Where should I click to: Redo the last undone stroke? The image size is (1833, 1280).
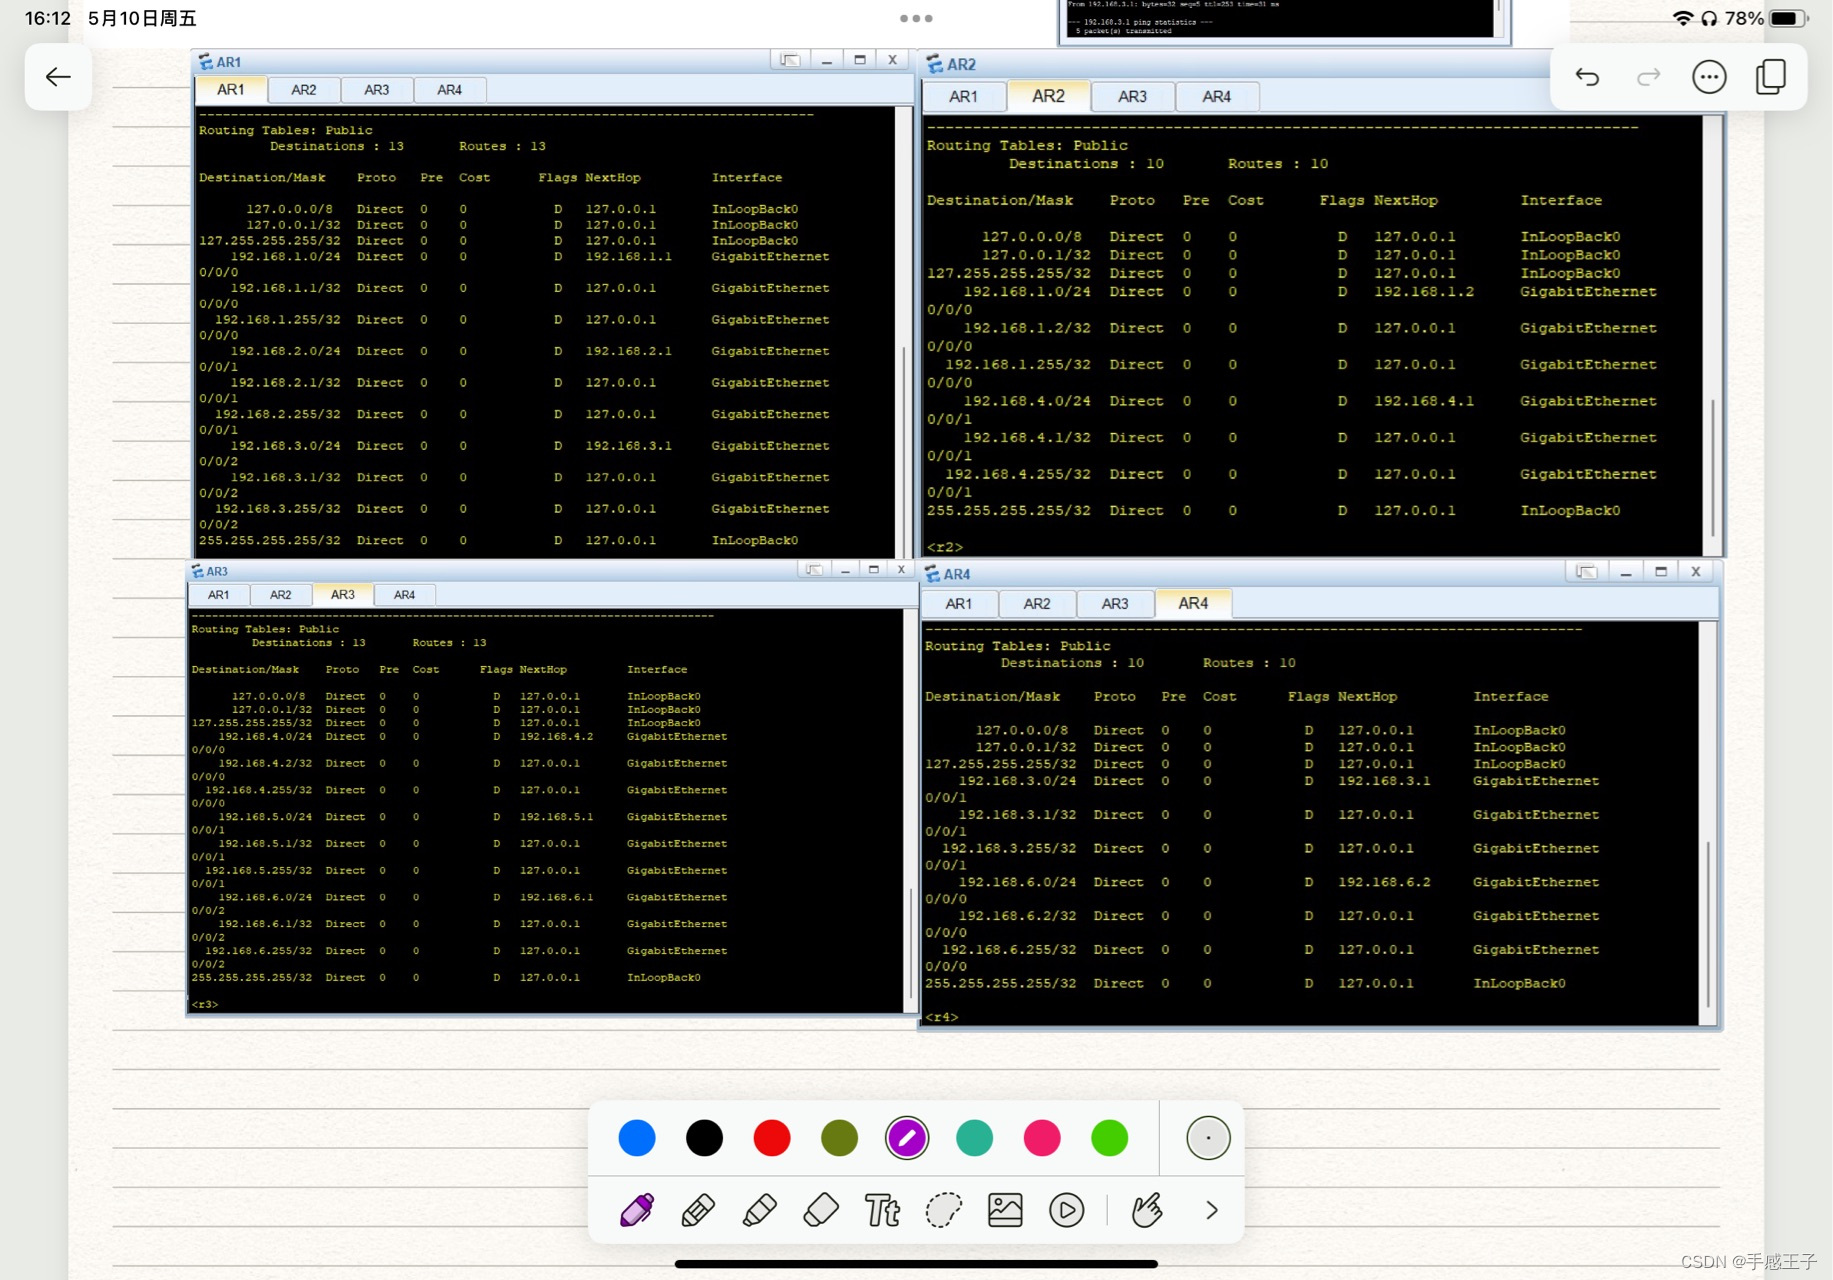point(1648,77)
